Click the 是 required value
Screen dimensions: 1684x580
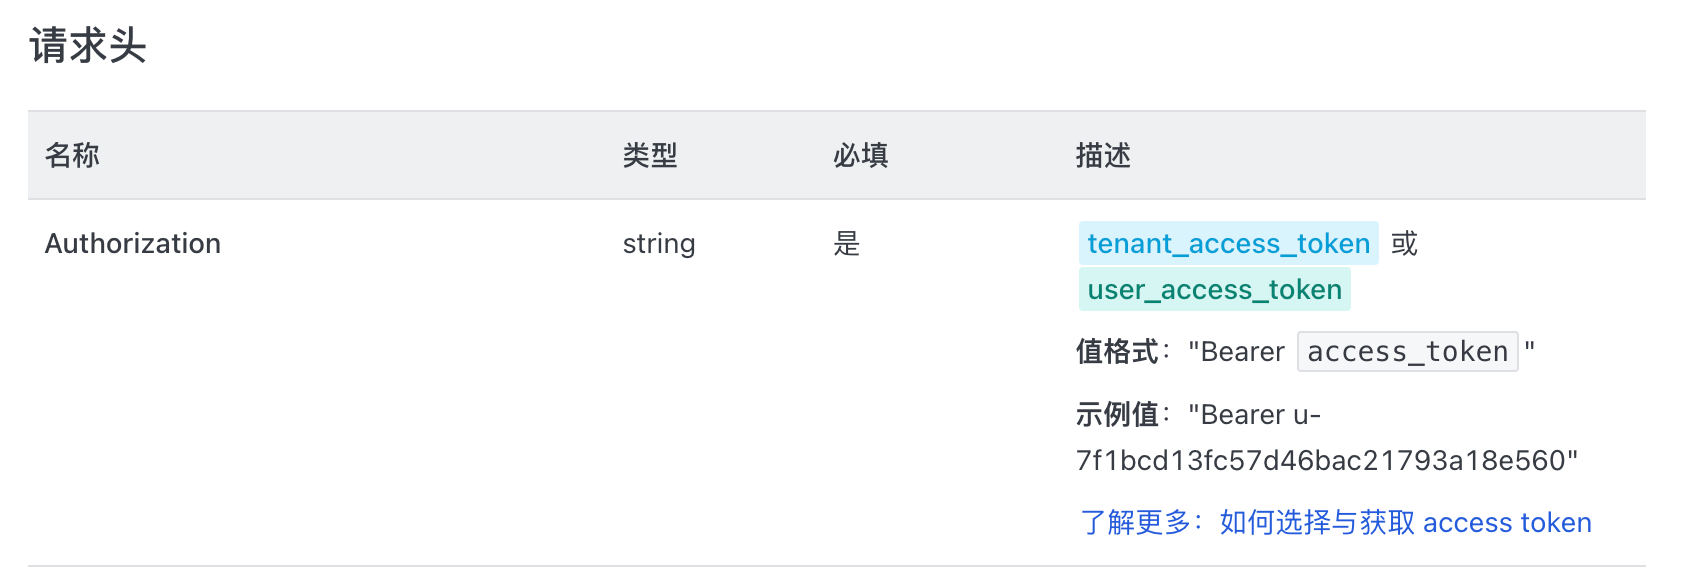click(x=847, y=243)
